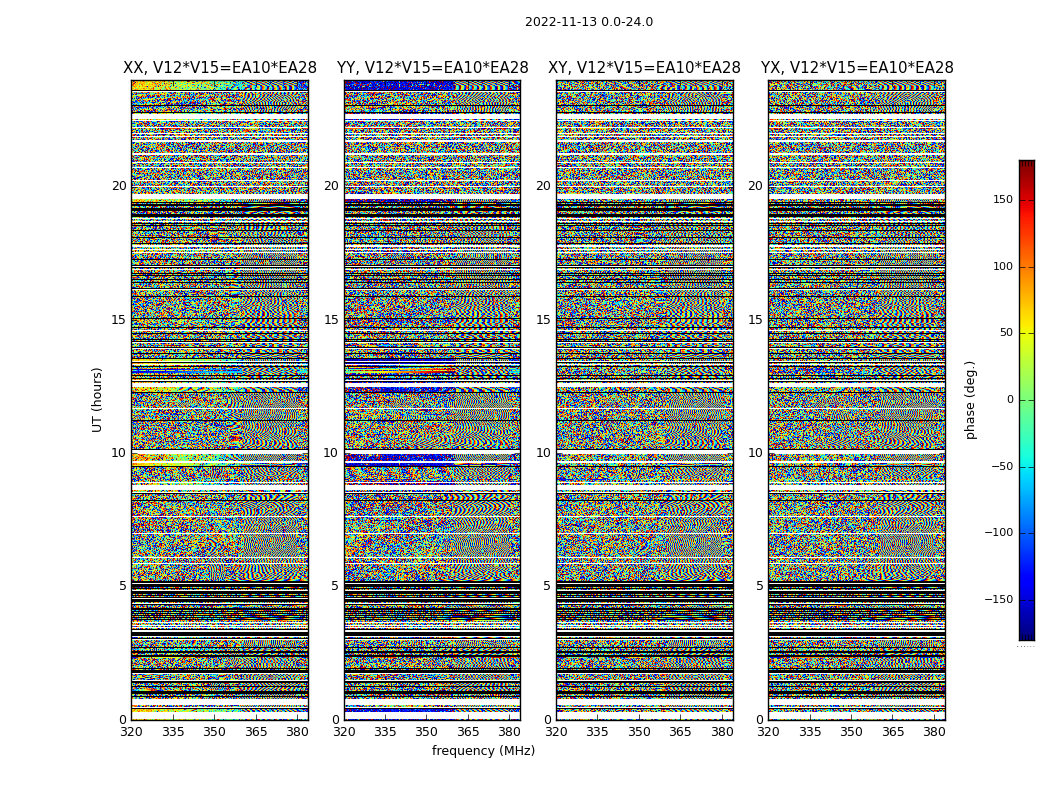Image resolution: width=1050 pixels, height=800 pixels.
Task: Select the XY polarization panel title
Action: [x=644, y=68]
